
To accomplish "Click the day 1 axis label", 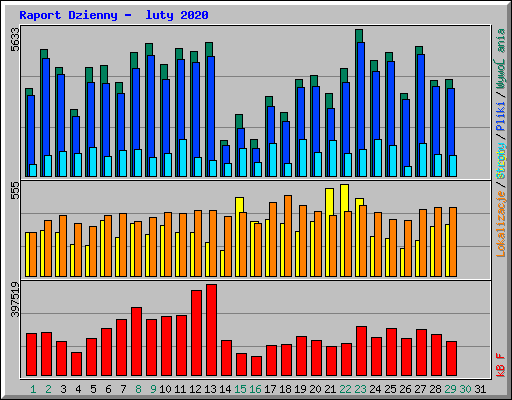I will 33,389.
